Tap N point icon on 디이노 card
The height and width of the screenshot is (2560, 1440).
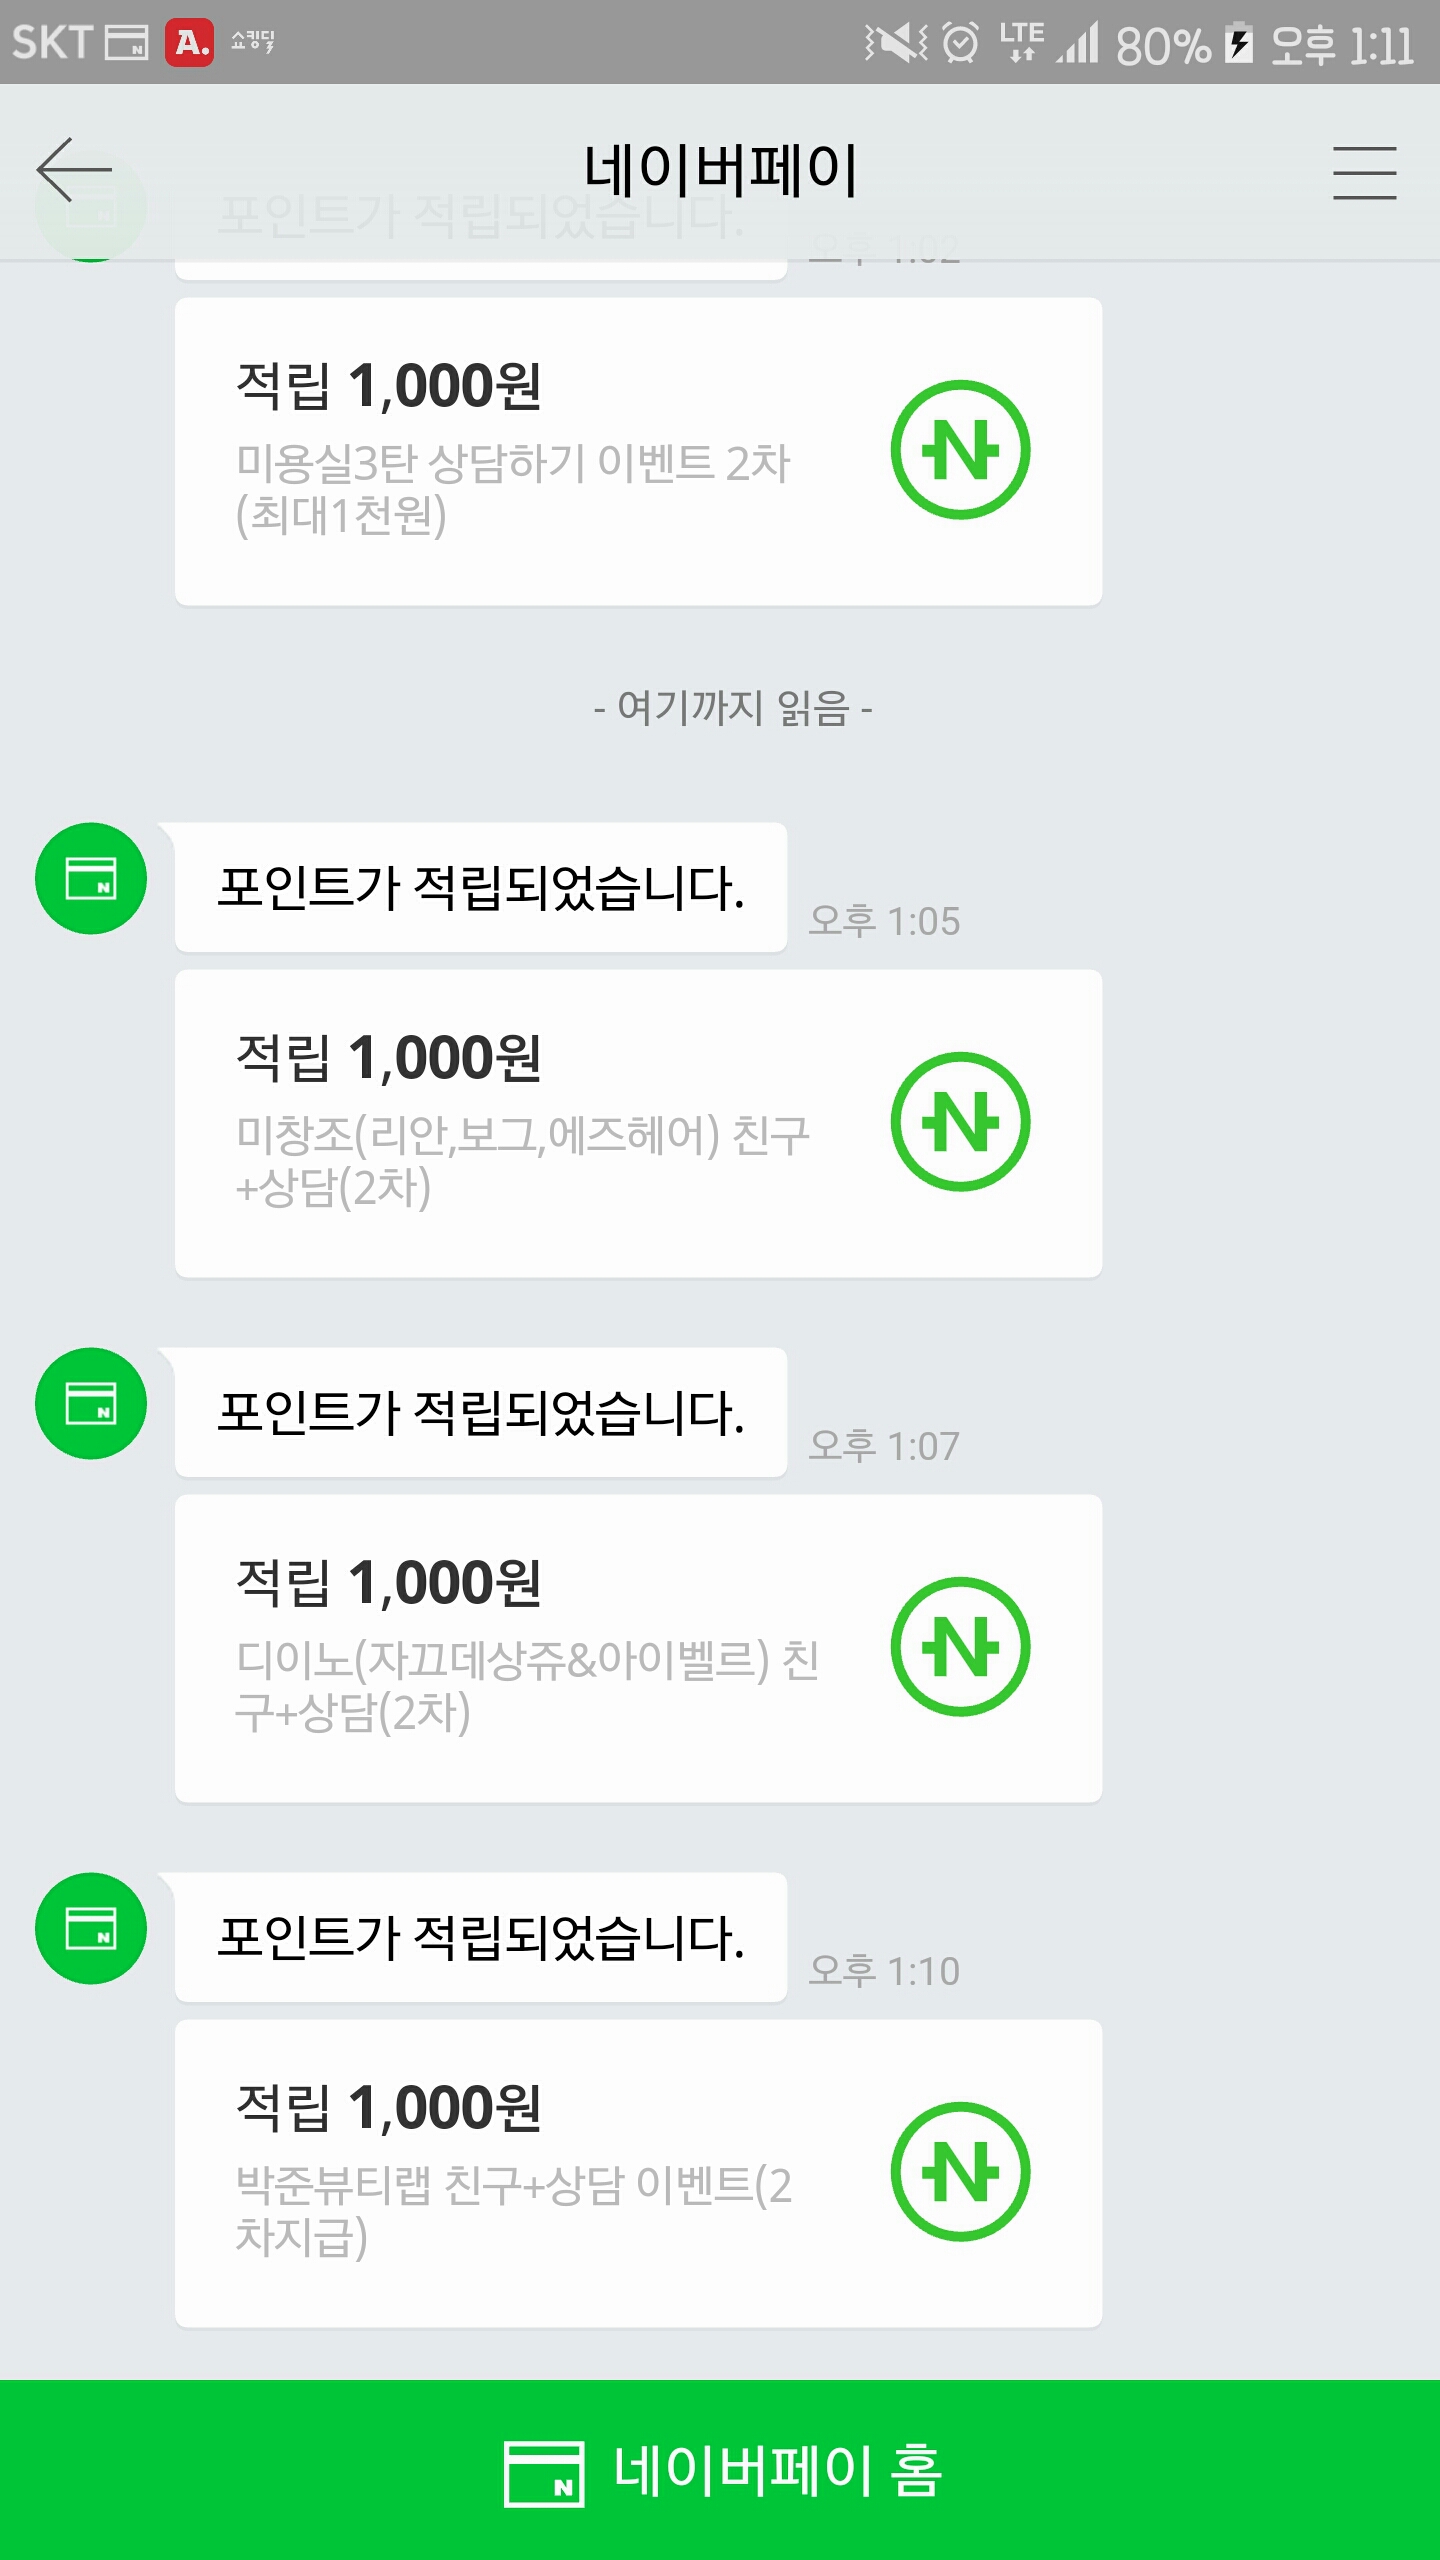tap(960, 1647)
